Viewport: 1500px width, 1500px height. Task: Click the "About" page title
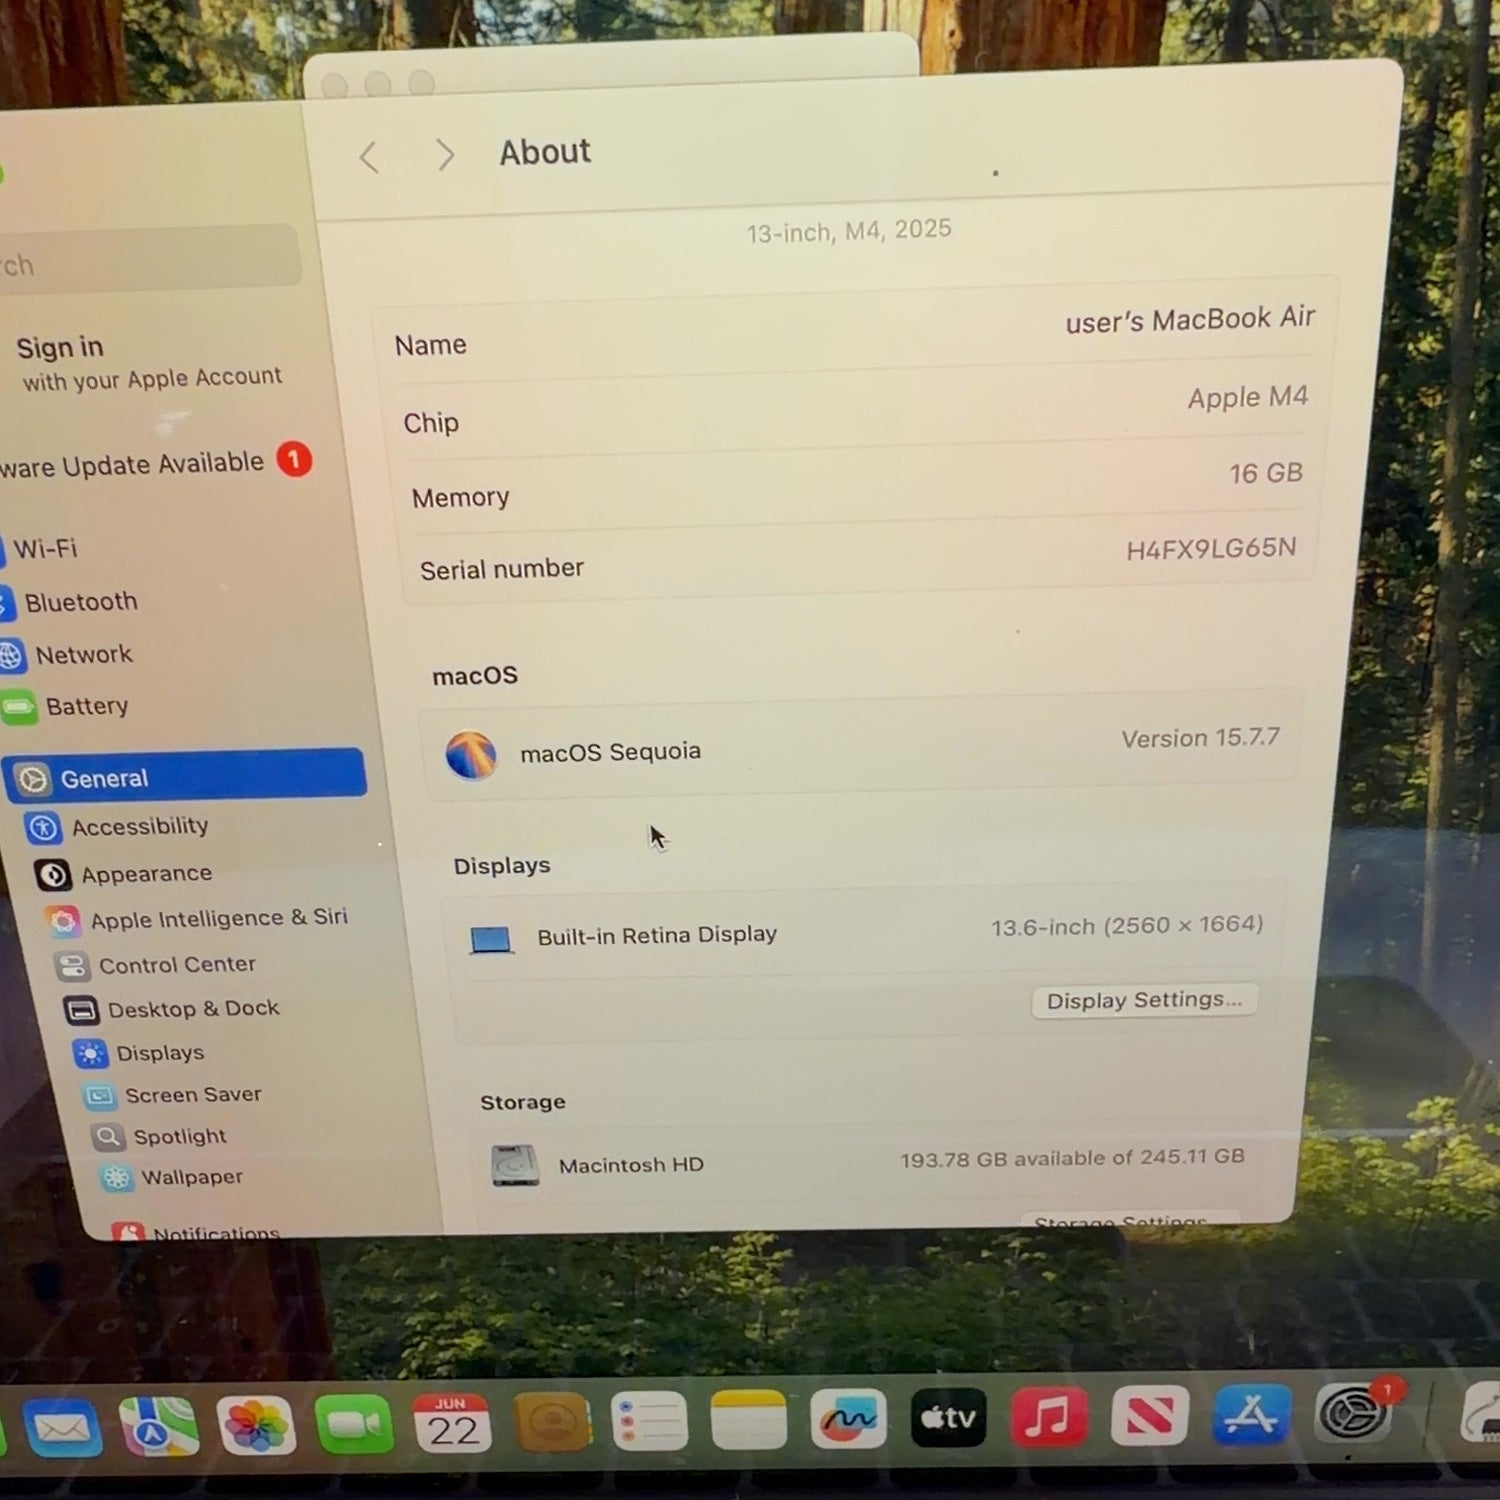coord(545,152)
